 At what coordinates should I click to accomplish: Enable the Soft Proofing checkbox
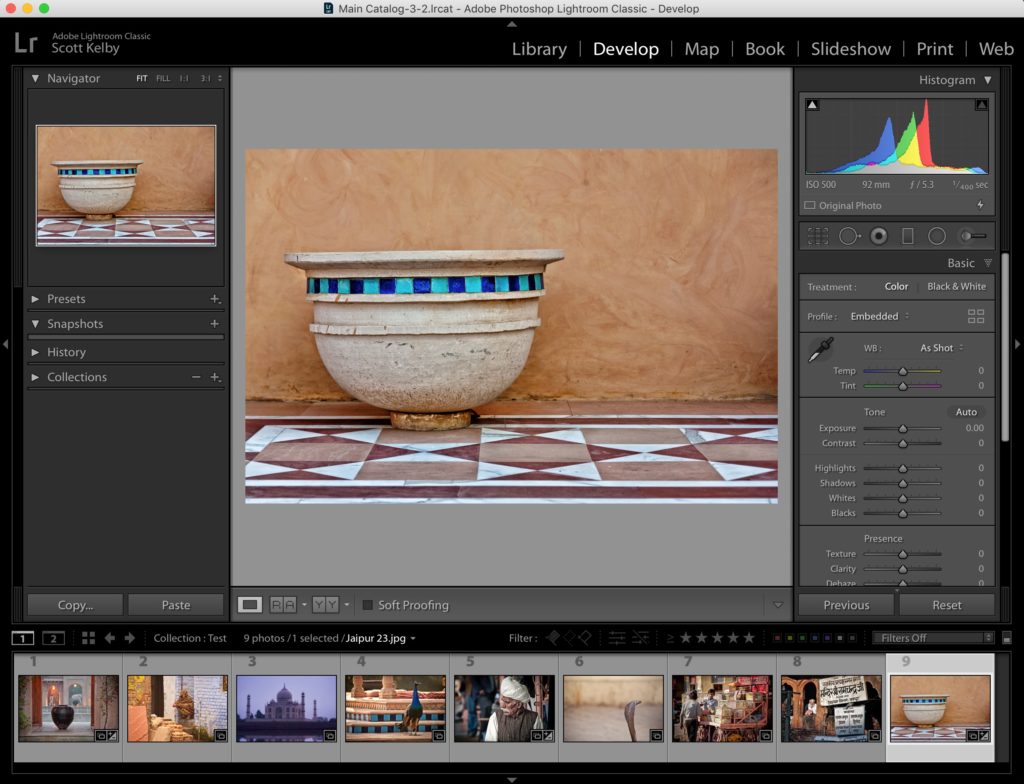click(x=368, y=605)
